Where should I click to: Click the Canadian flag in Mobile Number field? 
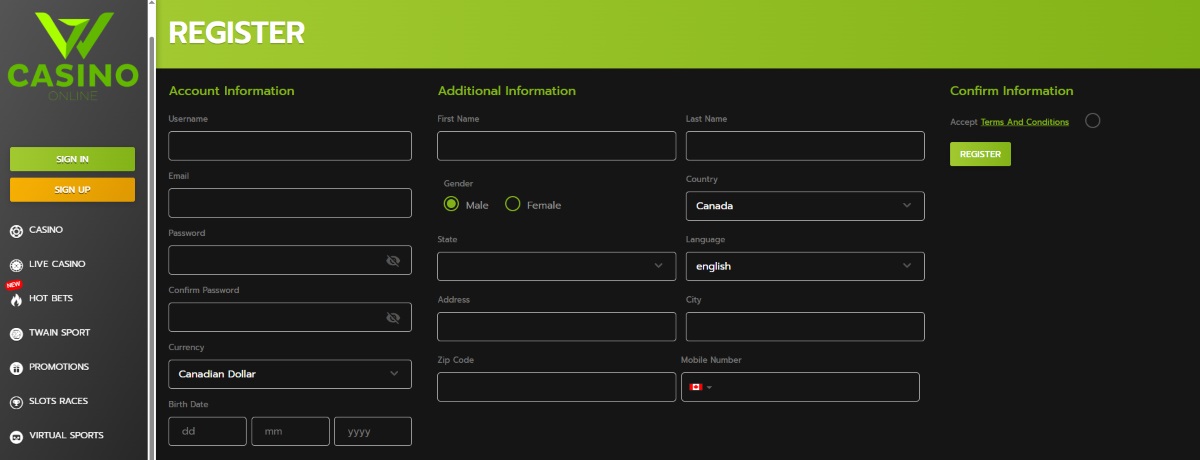click(x=696, y=387)
